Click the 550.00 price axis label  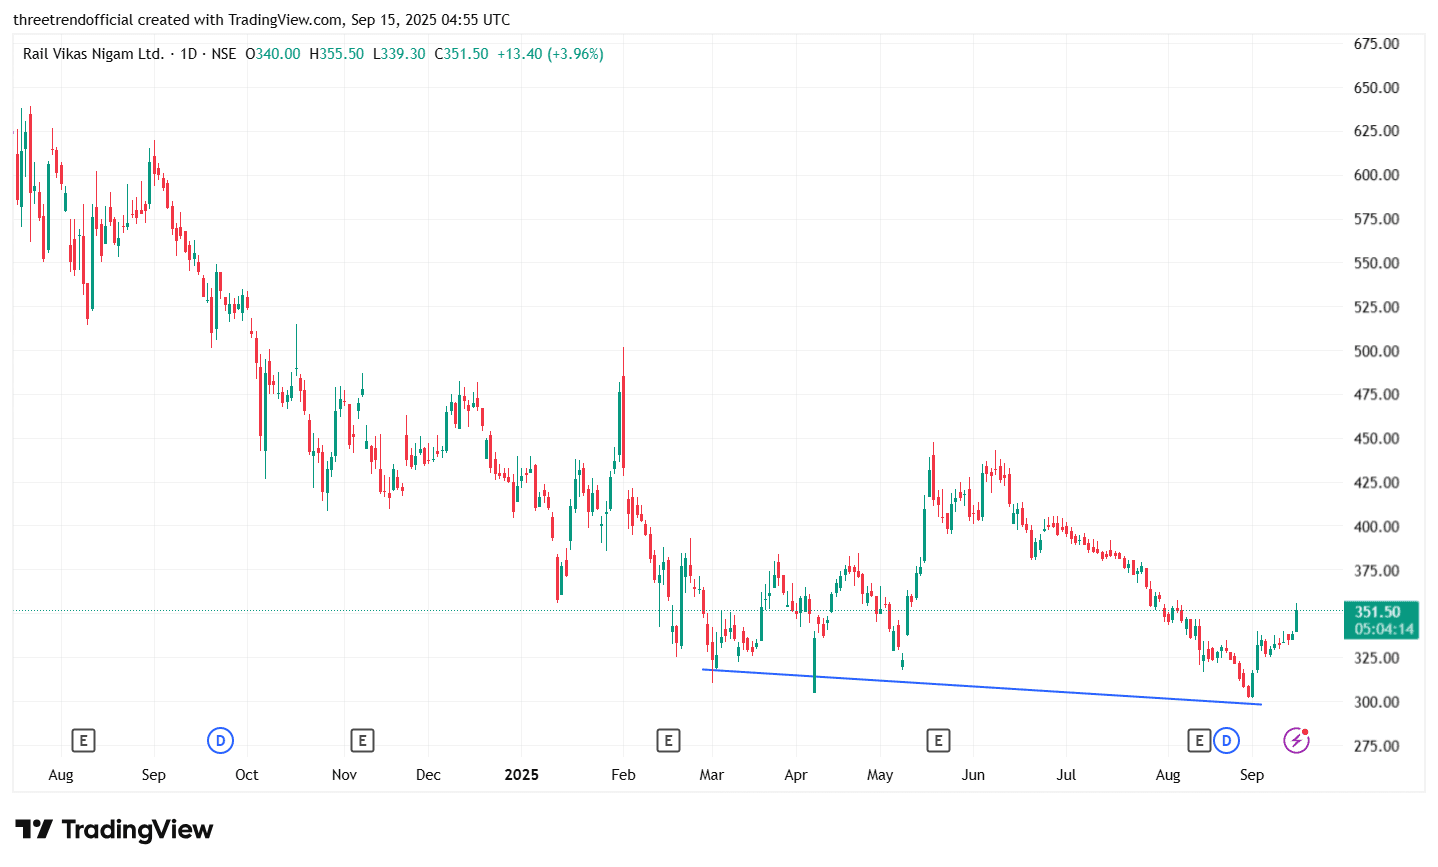point(1377,263)
